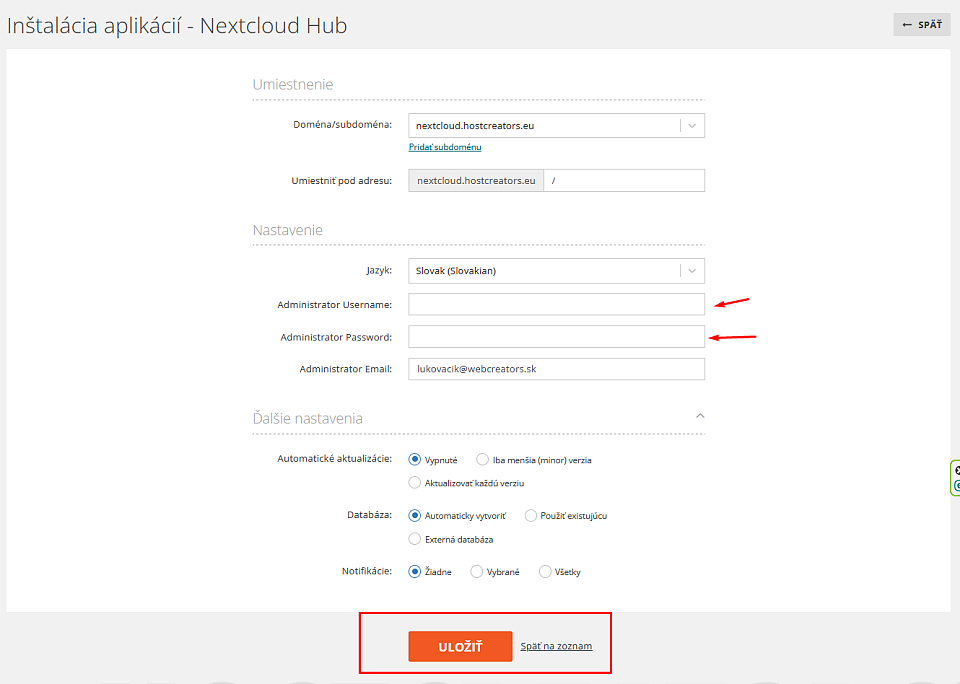Click the Administrator Password field
This screenshot has height=684, width=960.
point(556,337)
